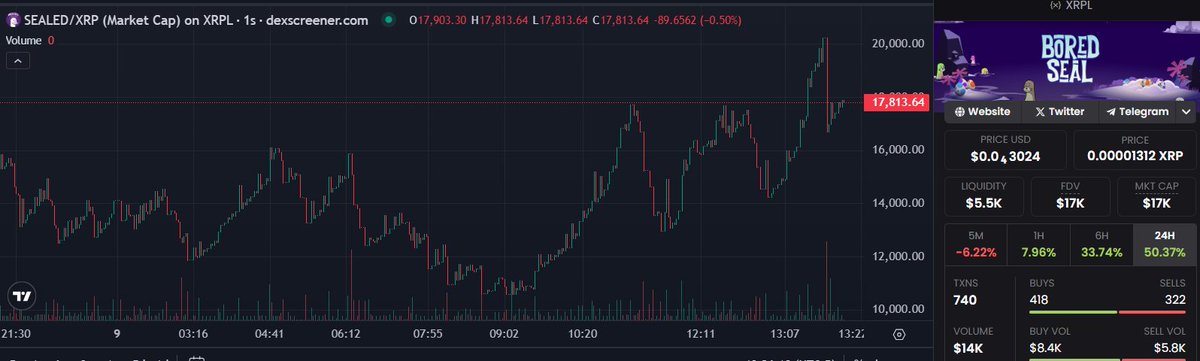
Task: Click the green market status dot
Action: click(388, 21)
